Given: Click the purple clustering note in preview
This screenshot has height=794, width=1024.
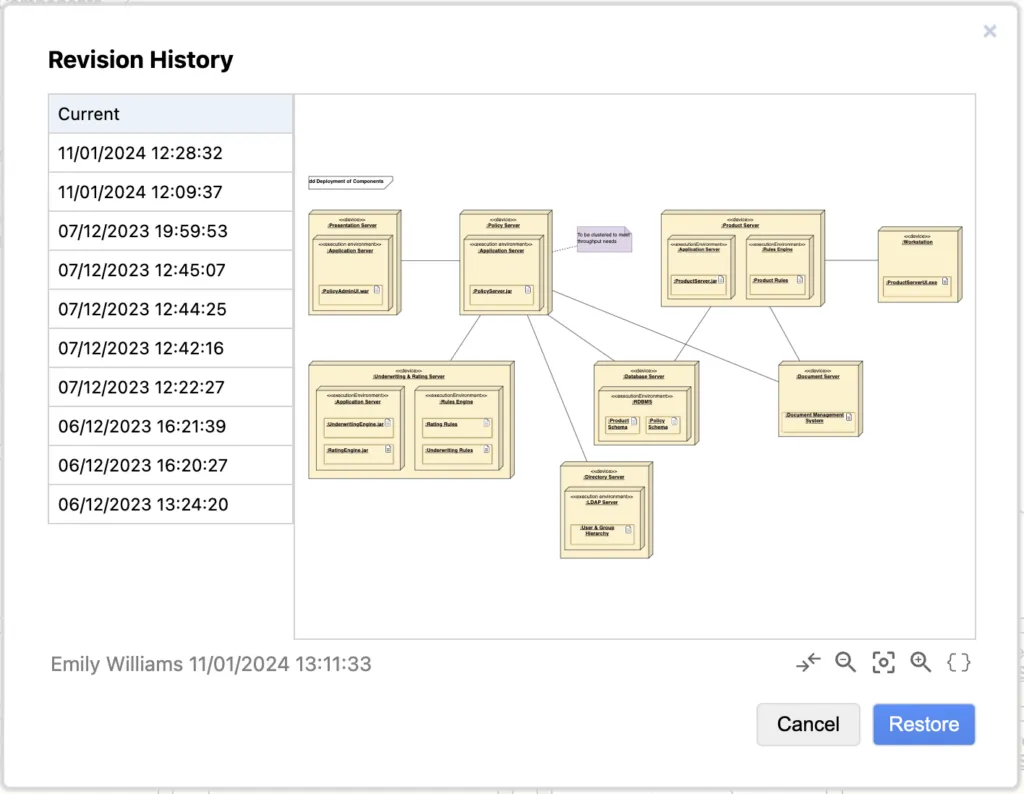Looking at the screenshot, I should 604,240.
